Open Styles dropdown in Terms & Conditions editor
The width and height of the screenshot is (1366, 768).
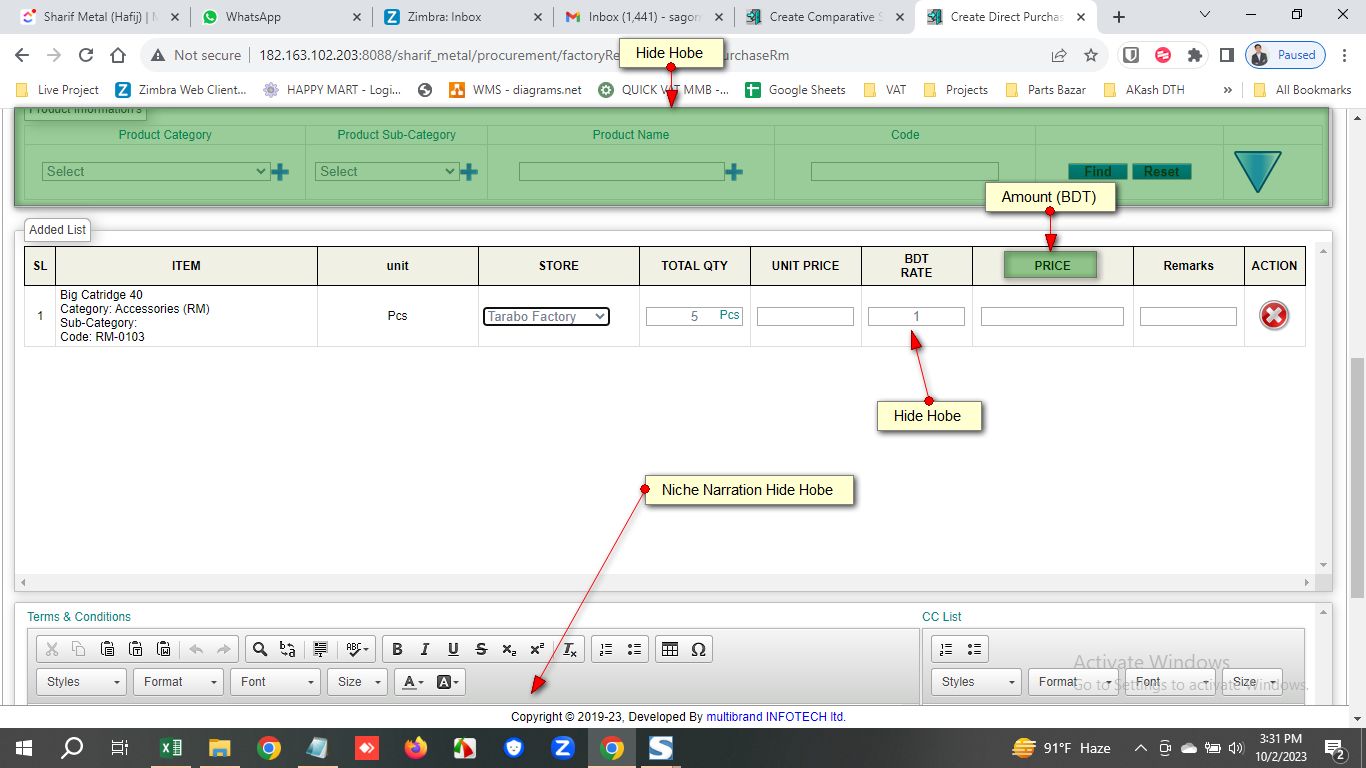coord(82,682)
